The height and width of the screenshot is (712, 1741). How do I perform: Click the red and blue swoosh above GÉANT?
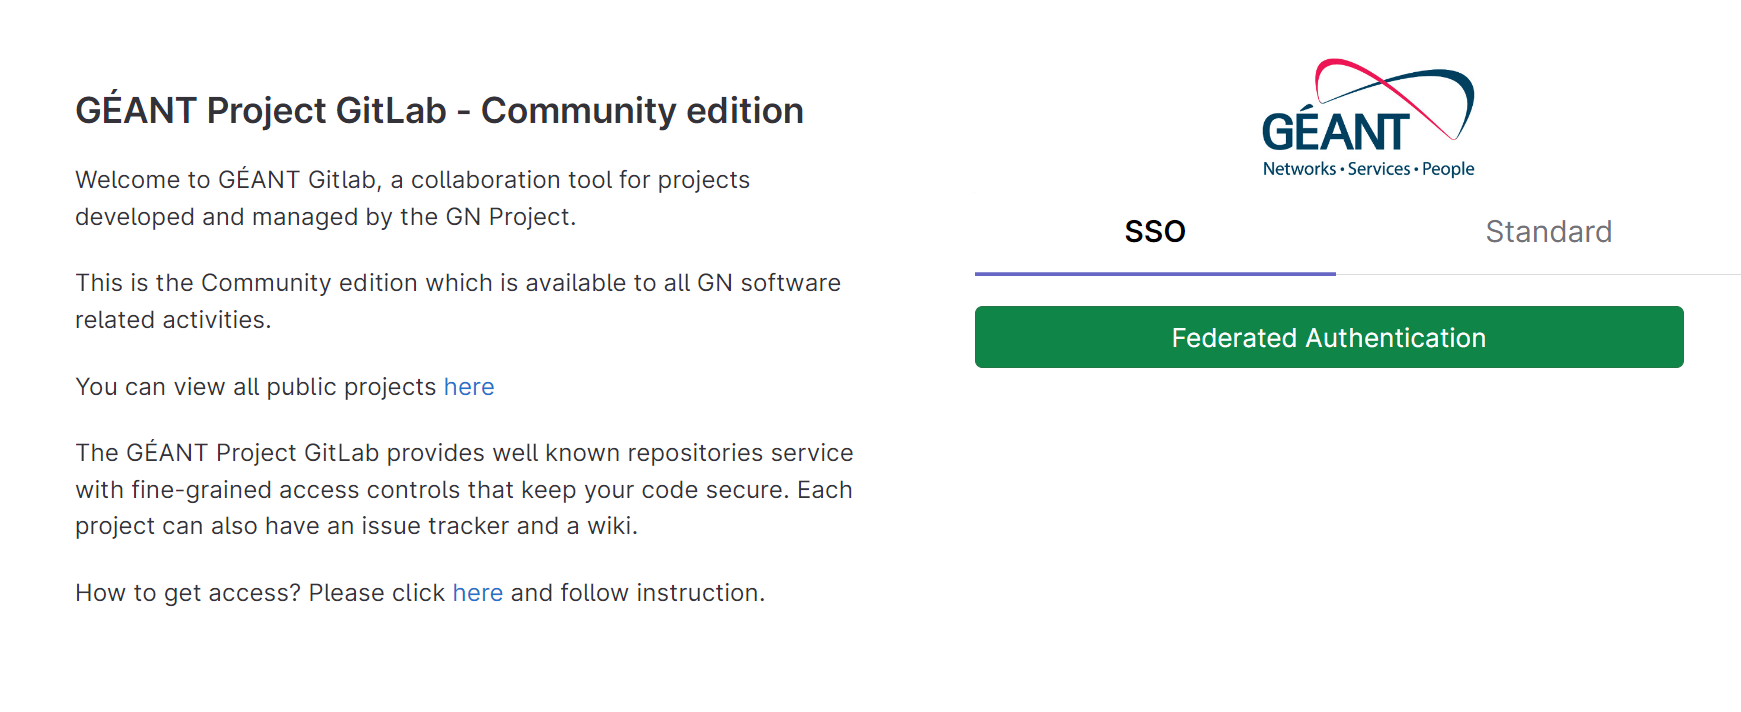tap(1395, 97)
